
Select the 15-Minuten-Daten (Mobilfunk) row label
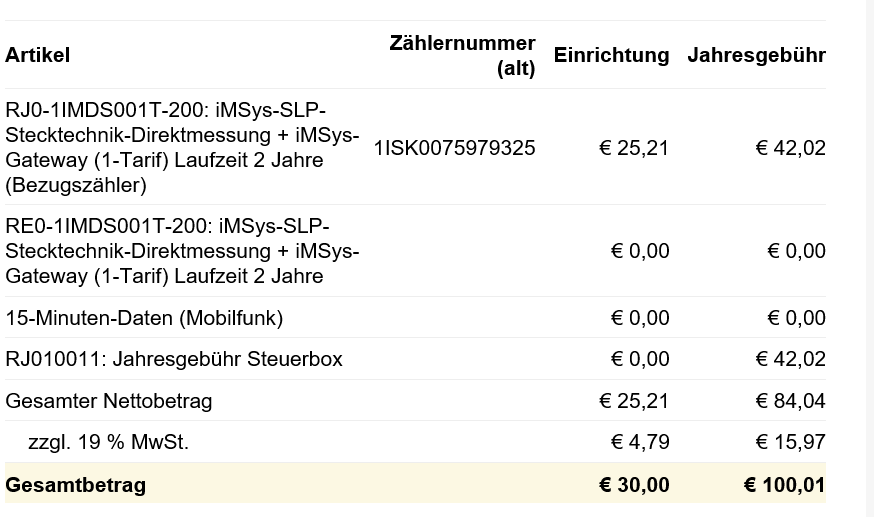coord(144,318)
